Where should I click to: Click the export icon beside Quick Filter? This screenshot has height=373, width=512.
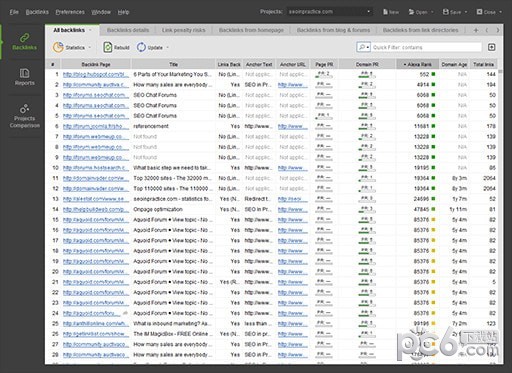[491, 47]
